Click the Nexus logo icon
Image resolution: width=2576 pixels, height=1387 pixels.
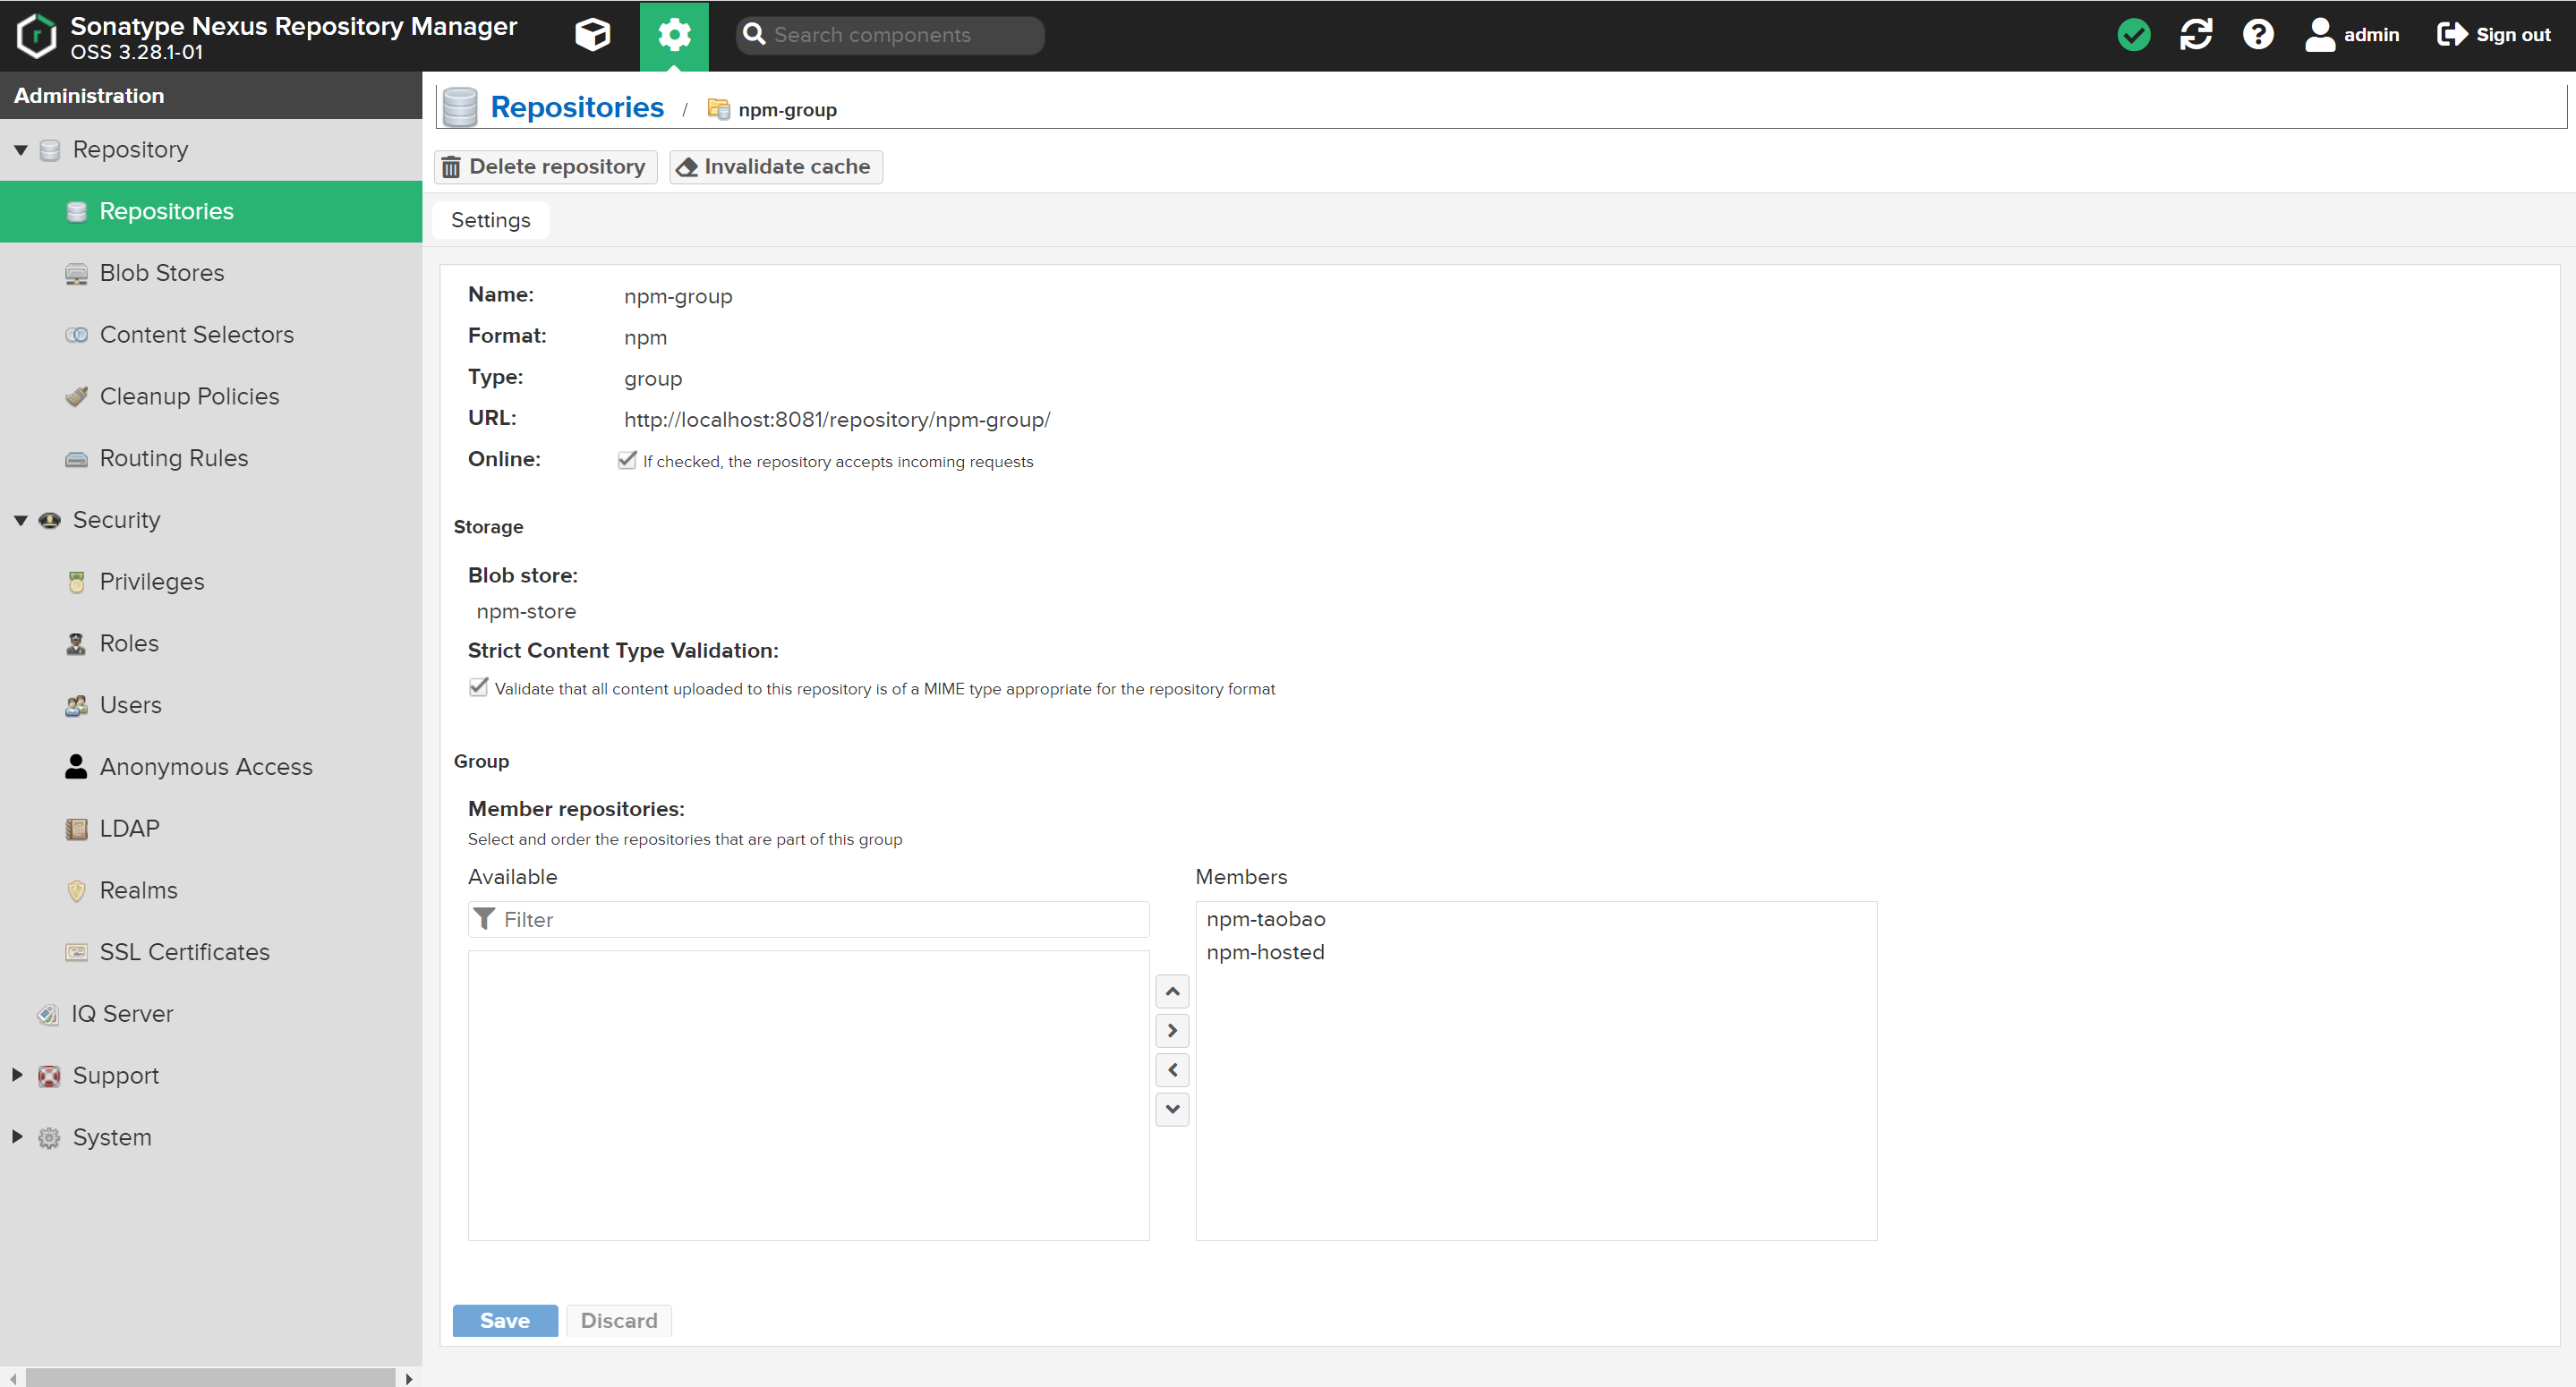[36, 36]
